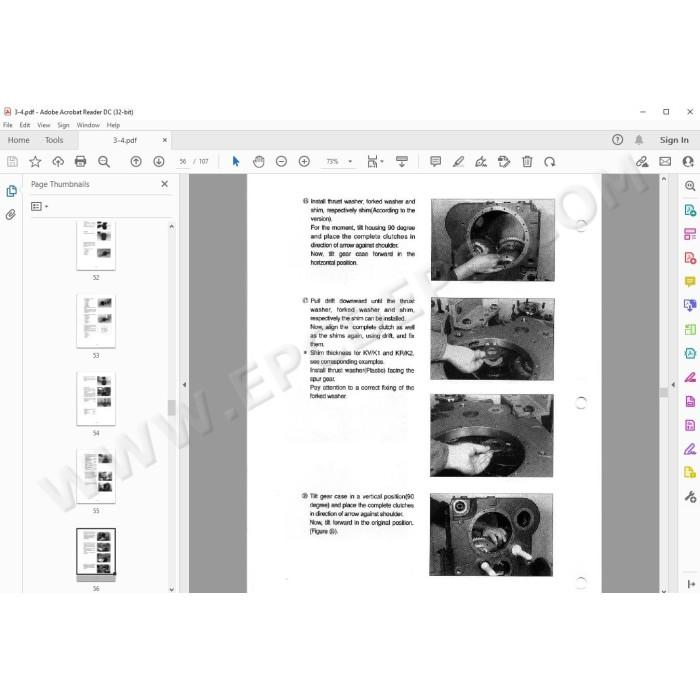Select the highlight text pen tool

coord(458,162)
